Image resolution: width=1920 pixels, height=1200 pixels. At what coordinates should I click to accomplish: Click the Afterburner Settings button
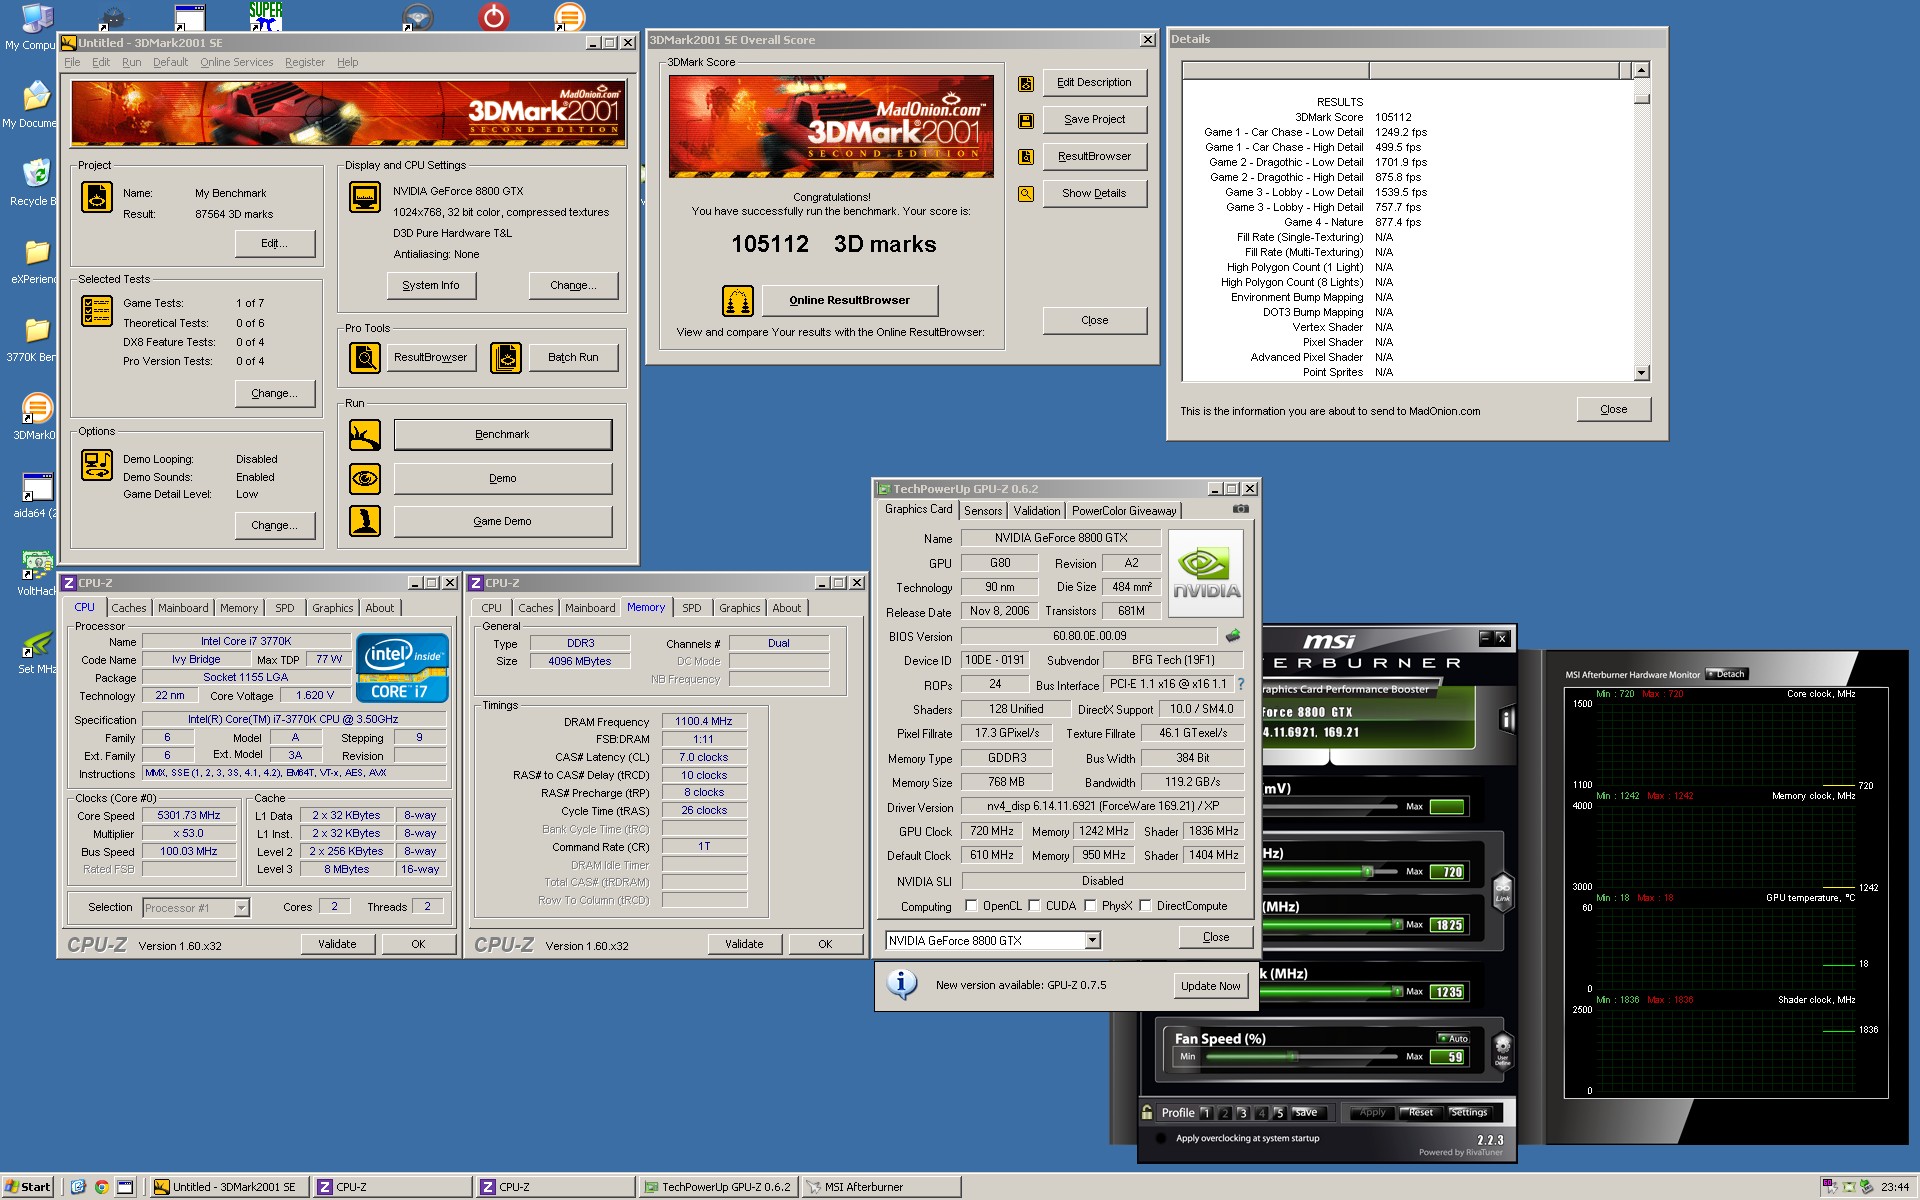pos(1468,1112)
